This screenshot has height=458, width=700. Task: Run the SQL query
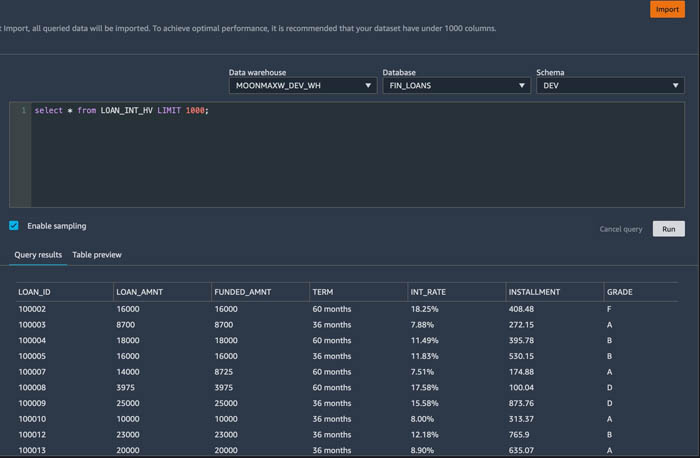point(668,229)
